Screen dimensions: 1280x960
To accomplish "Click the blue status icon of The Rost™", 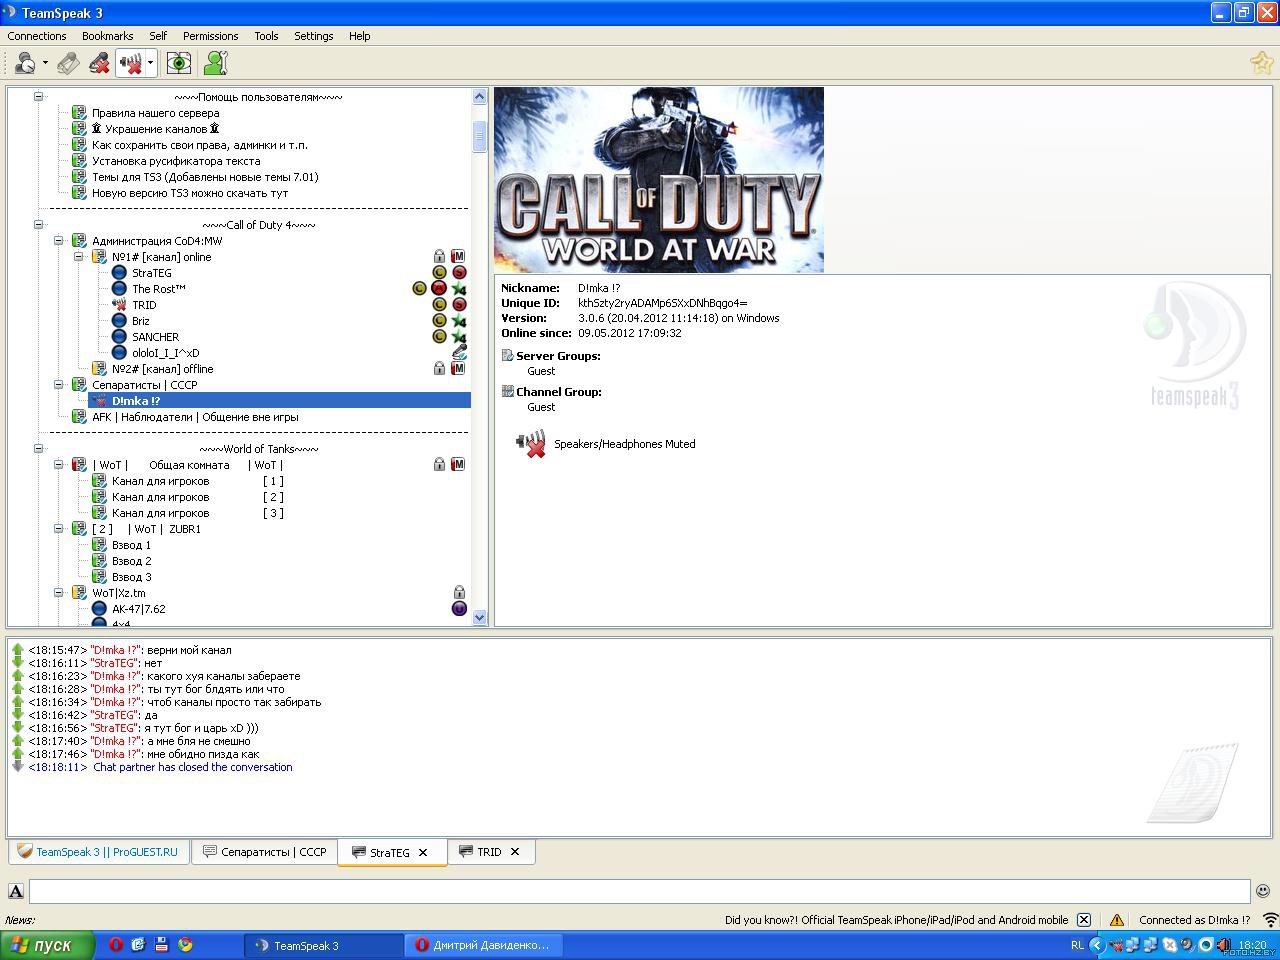I will point(119,289).
